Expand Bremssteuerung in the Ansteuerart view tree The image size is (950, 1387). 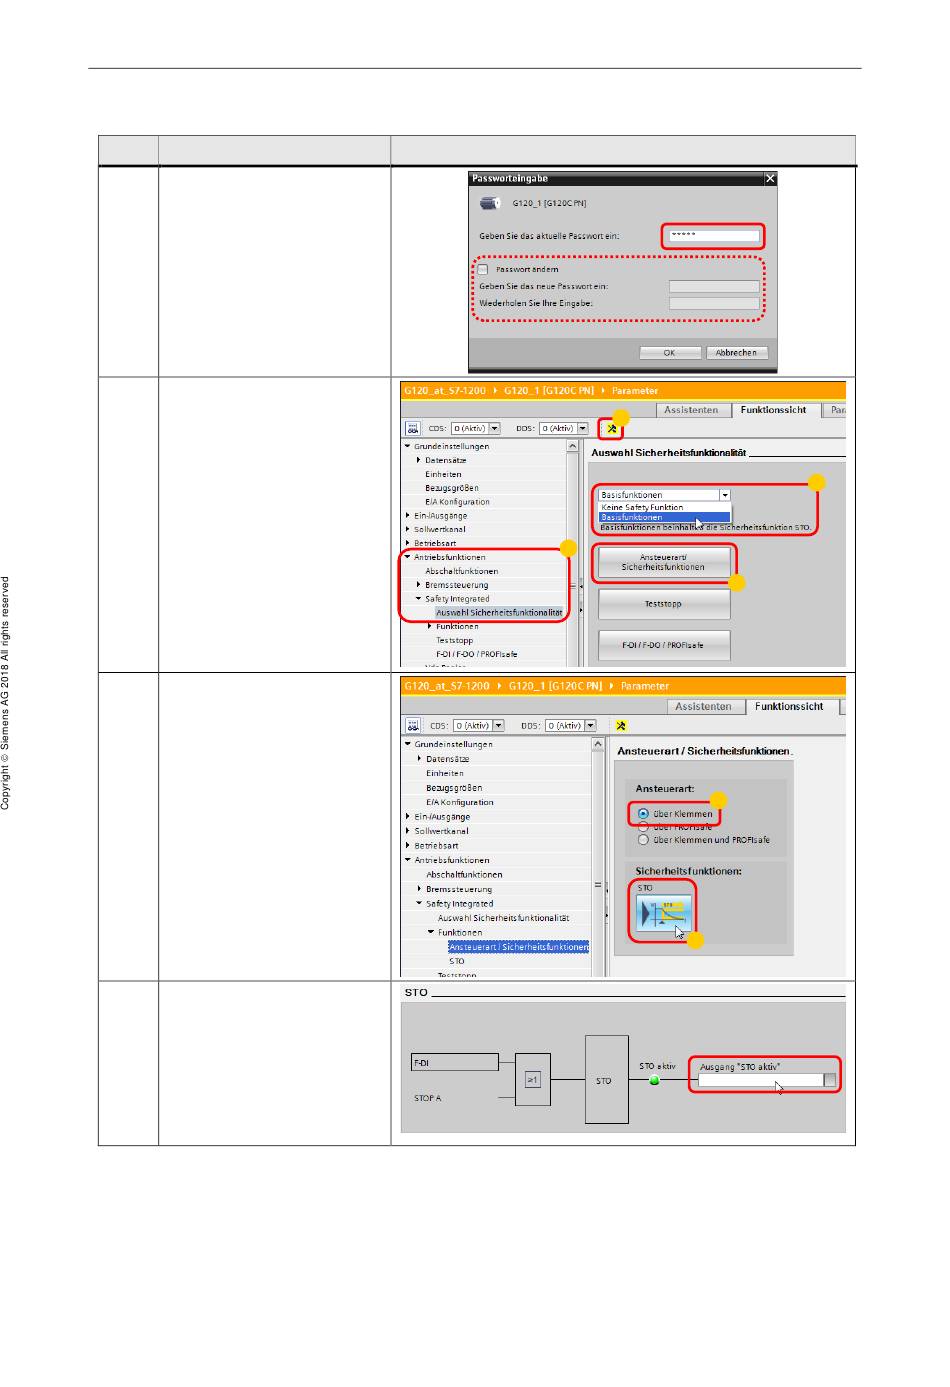[419, 889]
